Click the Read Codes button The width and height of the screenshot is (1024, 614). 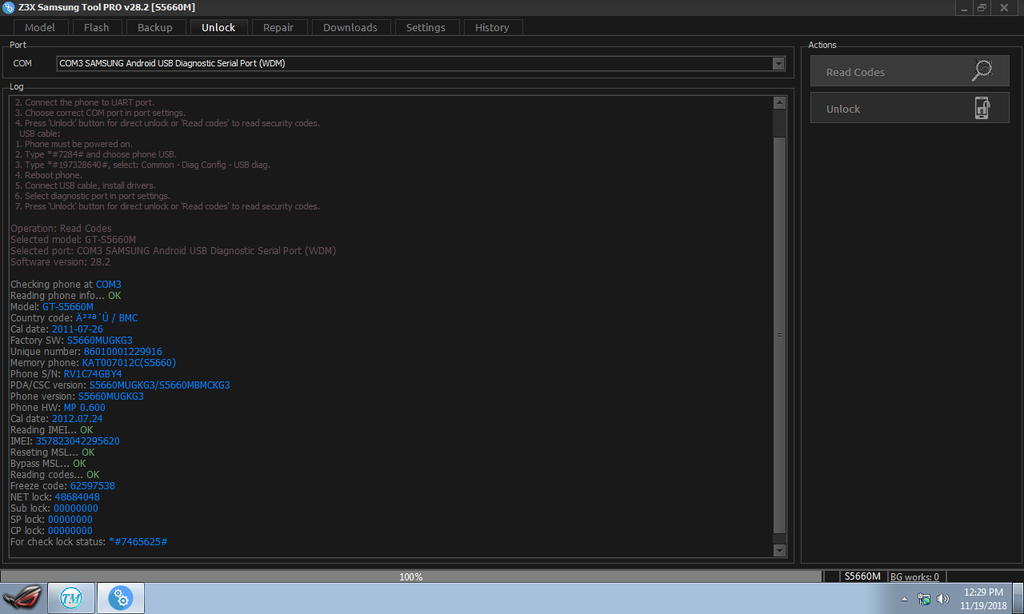[909, 71]
